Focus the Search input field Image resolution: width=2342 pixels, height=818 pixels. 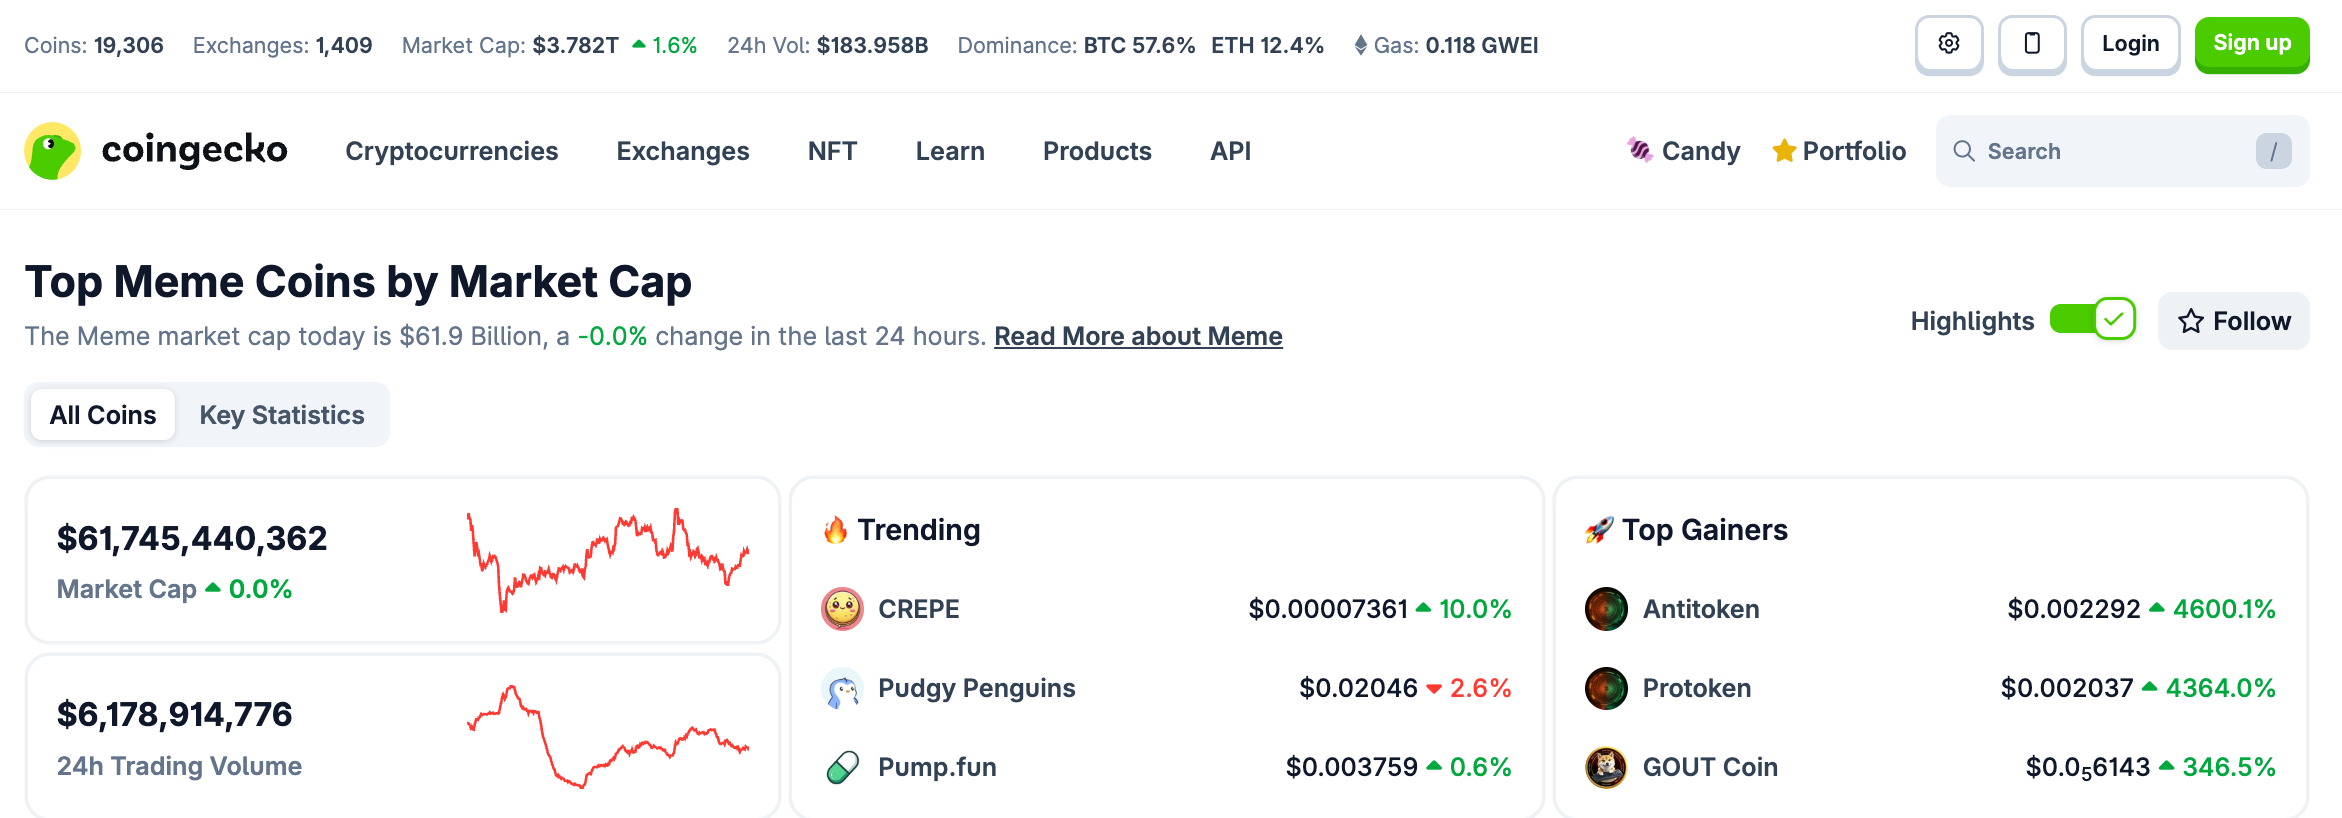pos(2110,151)
